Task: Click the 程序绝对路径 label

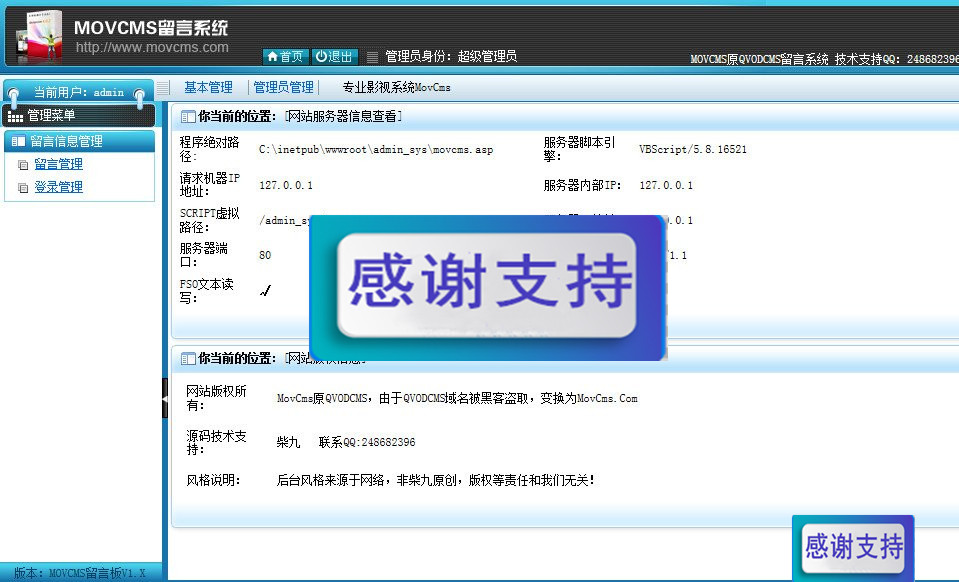Action: coord(209,149)
